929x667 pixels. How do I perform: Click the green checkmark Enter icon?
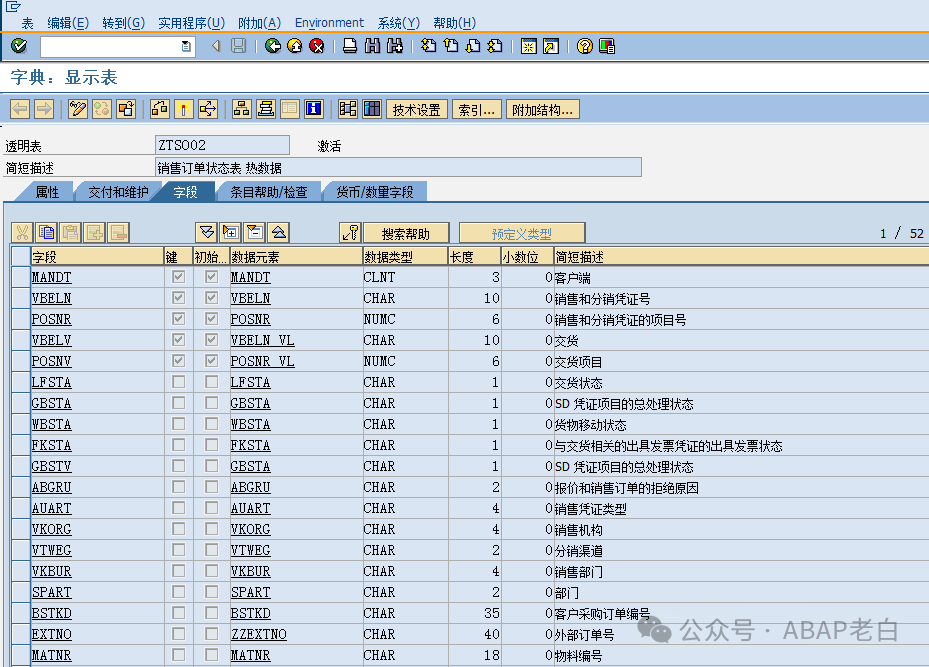(x=19, y=46)
